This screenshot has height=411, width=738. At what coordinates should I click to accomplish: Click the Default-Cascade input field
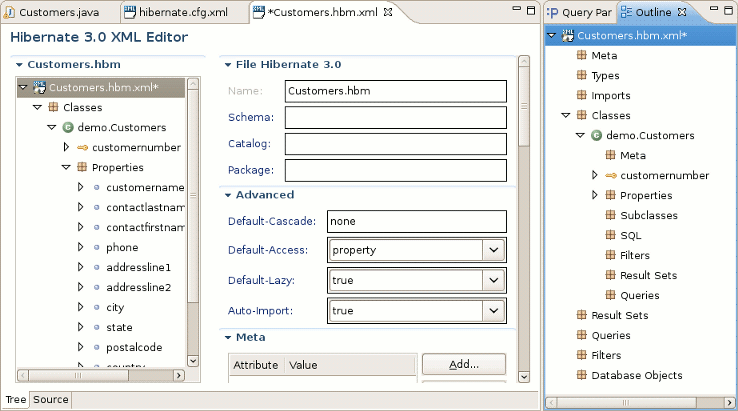point(417,221)
